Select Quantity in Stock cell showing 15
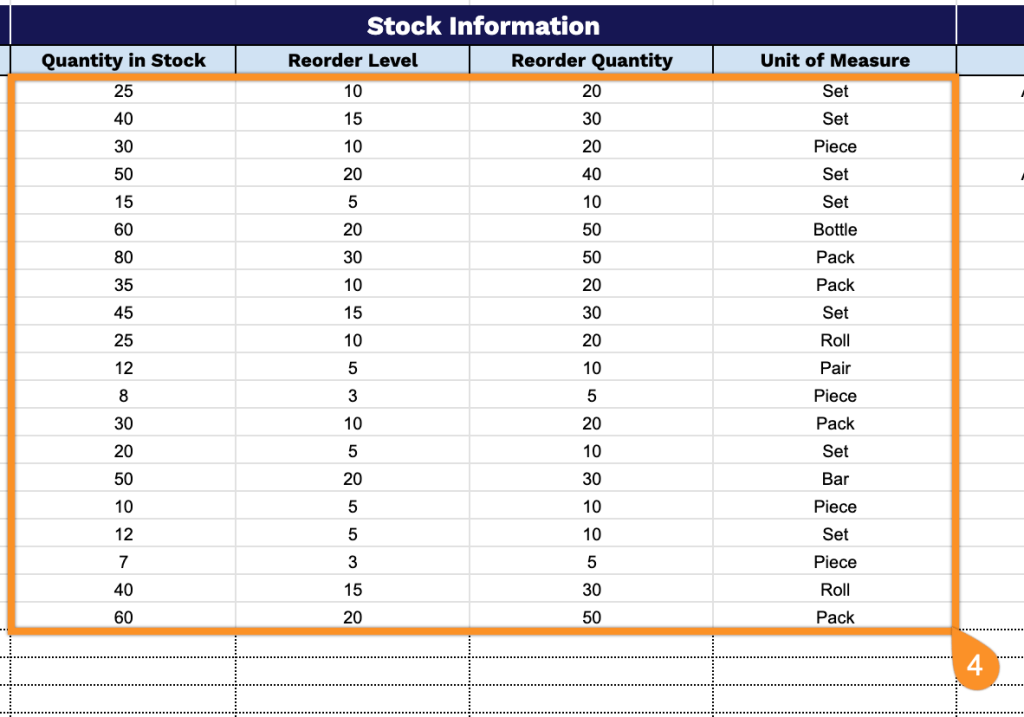 coord(123,202)
